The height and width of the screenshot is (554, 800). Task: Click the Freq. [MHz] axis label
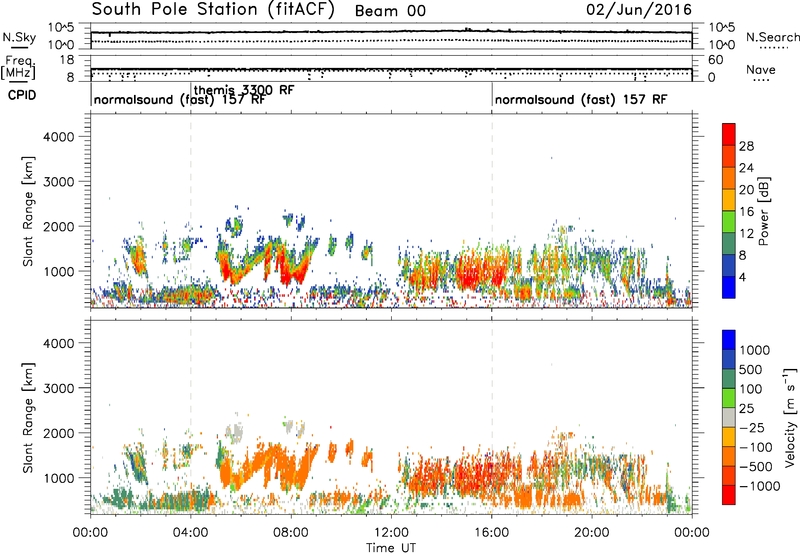(x=18, y=67)
